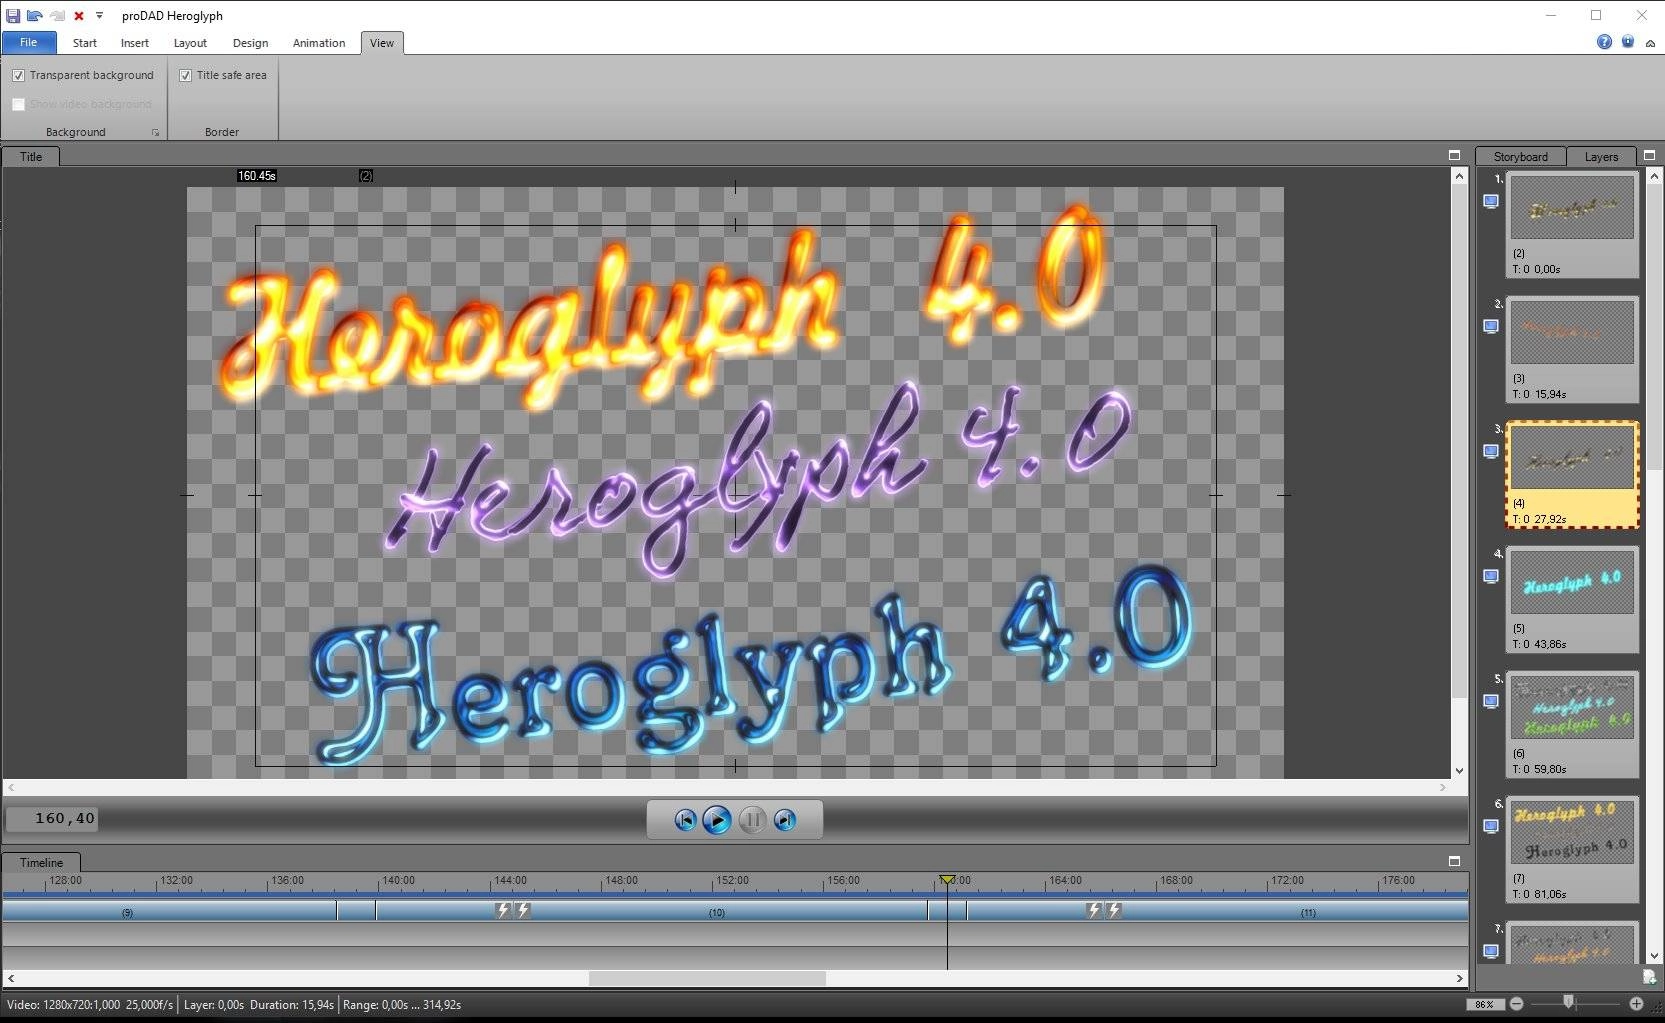Click timeline scrollbar left arrow

[11, 978]
